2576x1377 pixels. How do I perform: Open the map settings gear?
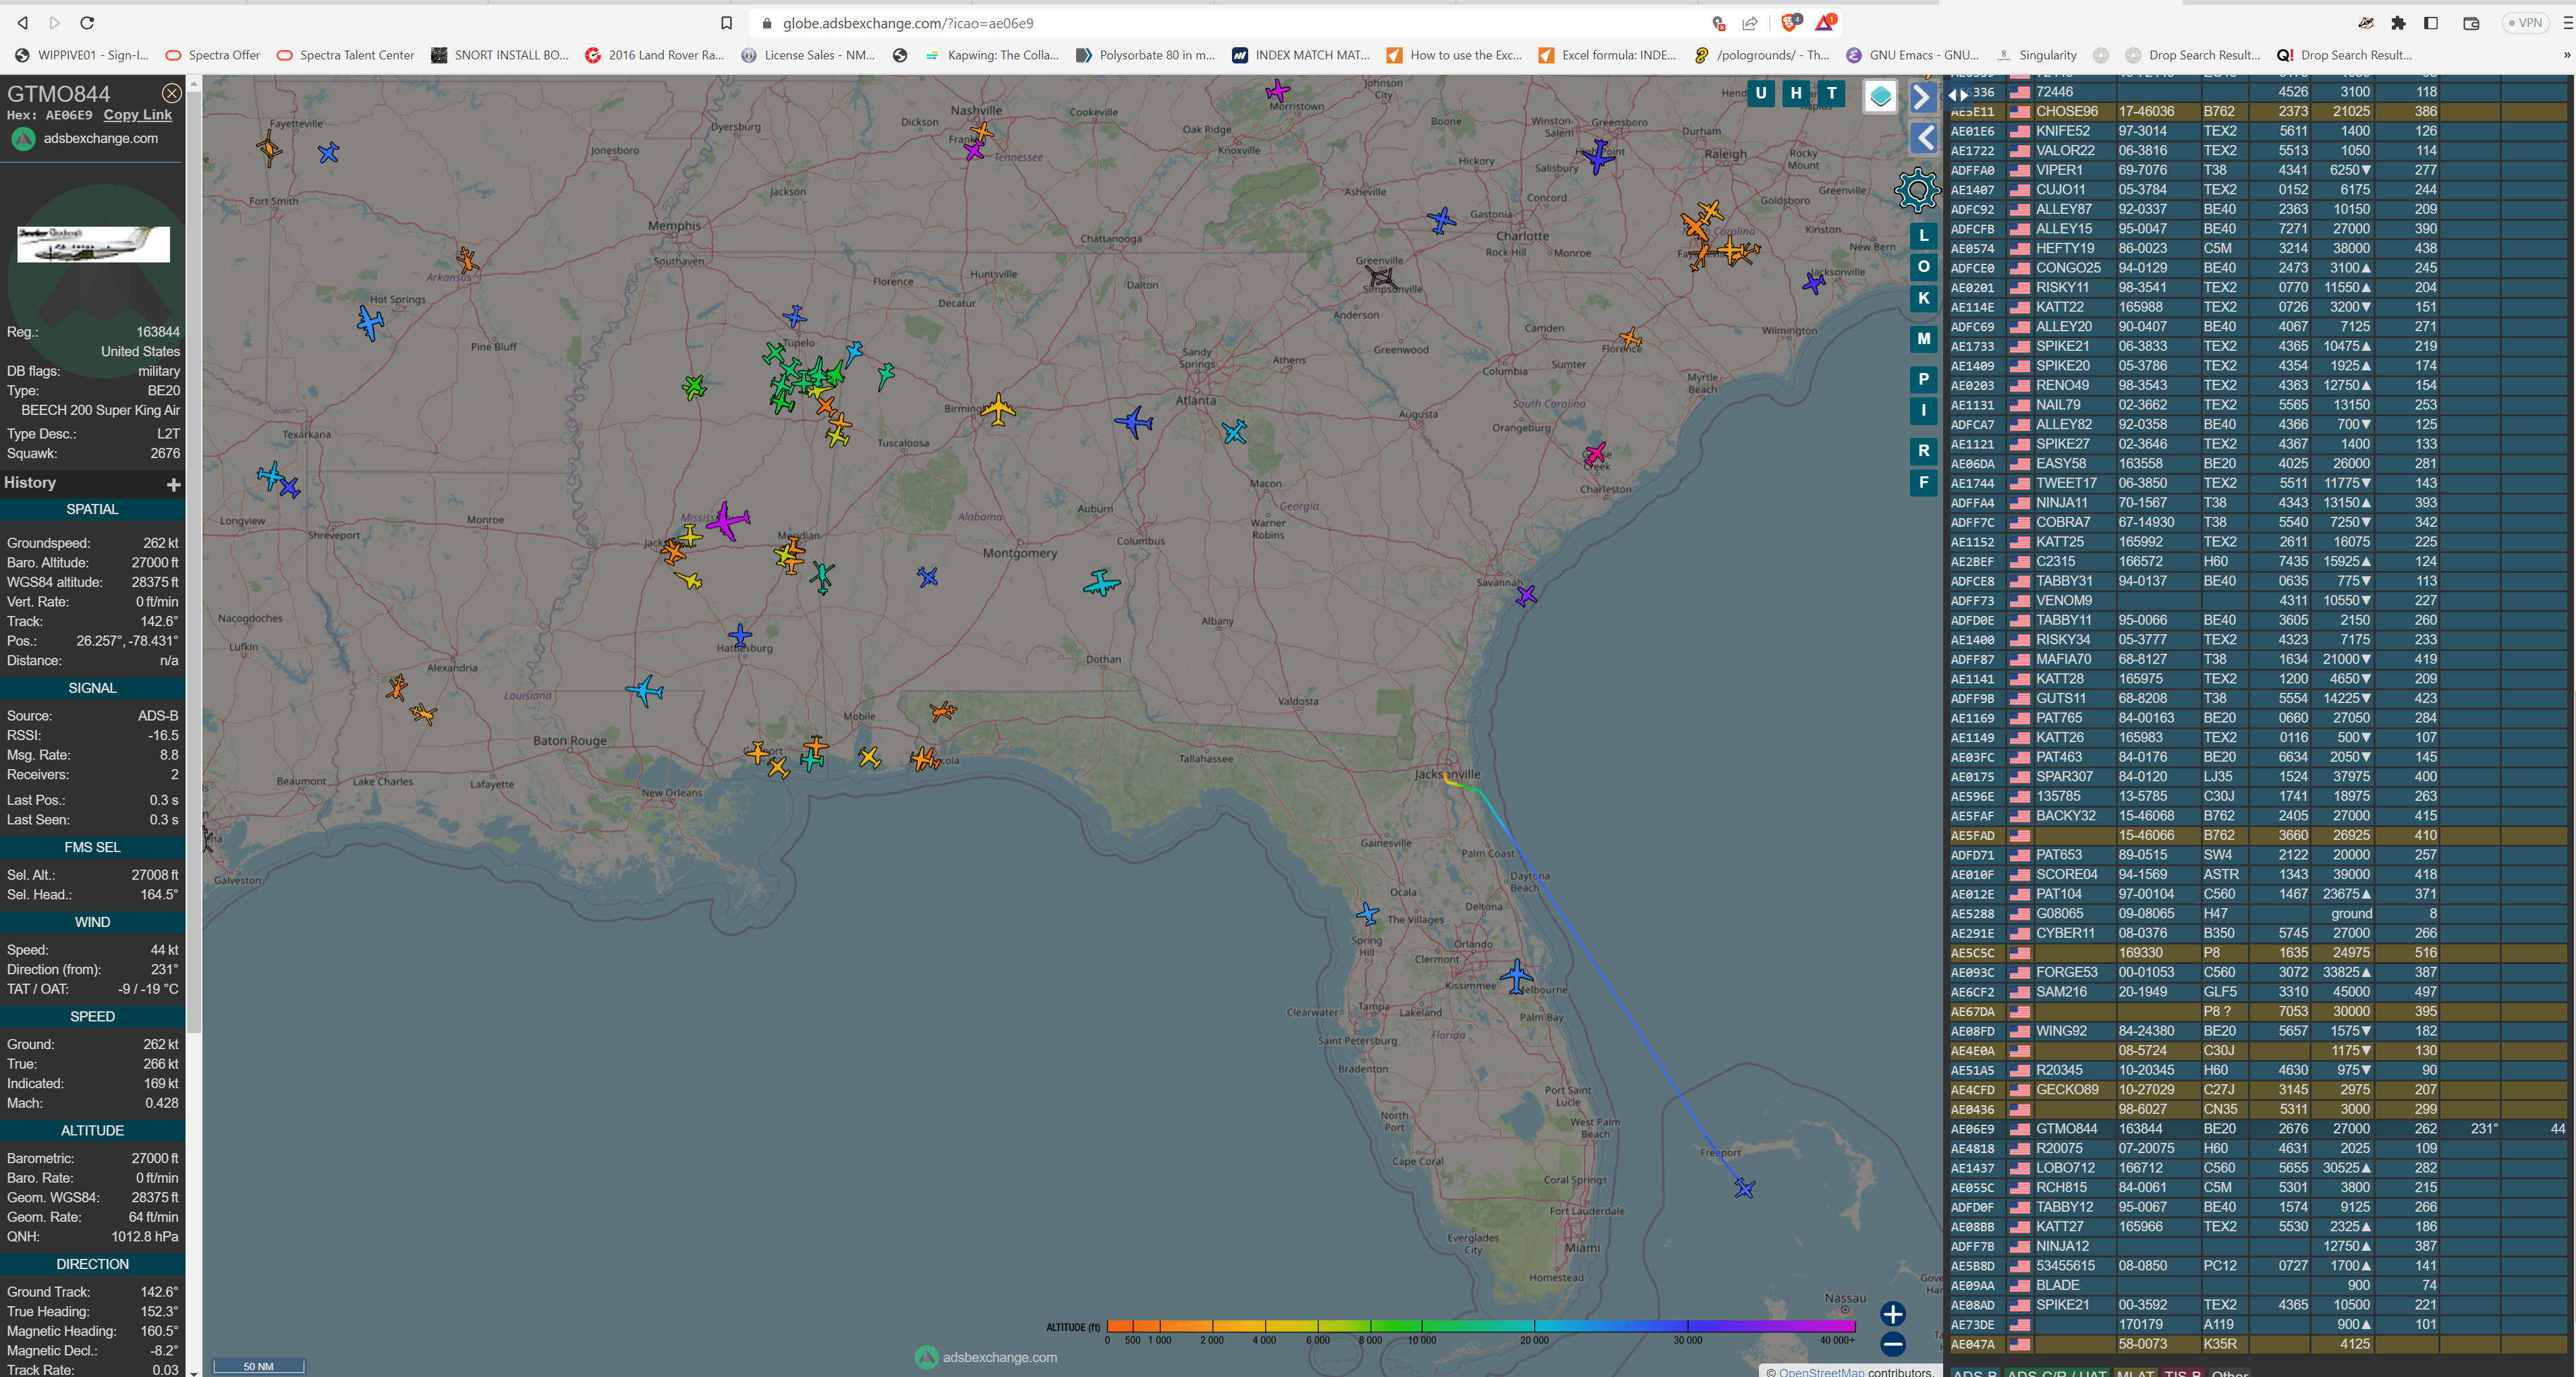click(1917, 190)
